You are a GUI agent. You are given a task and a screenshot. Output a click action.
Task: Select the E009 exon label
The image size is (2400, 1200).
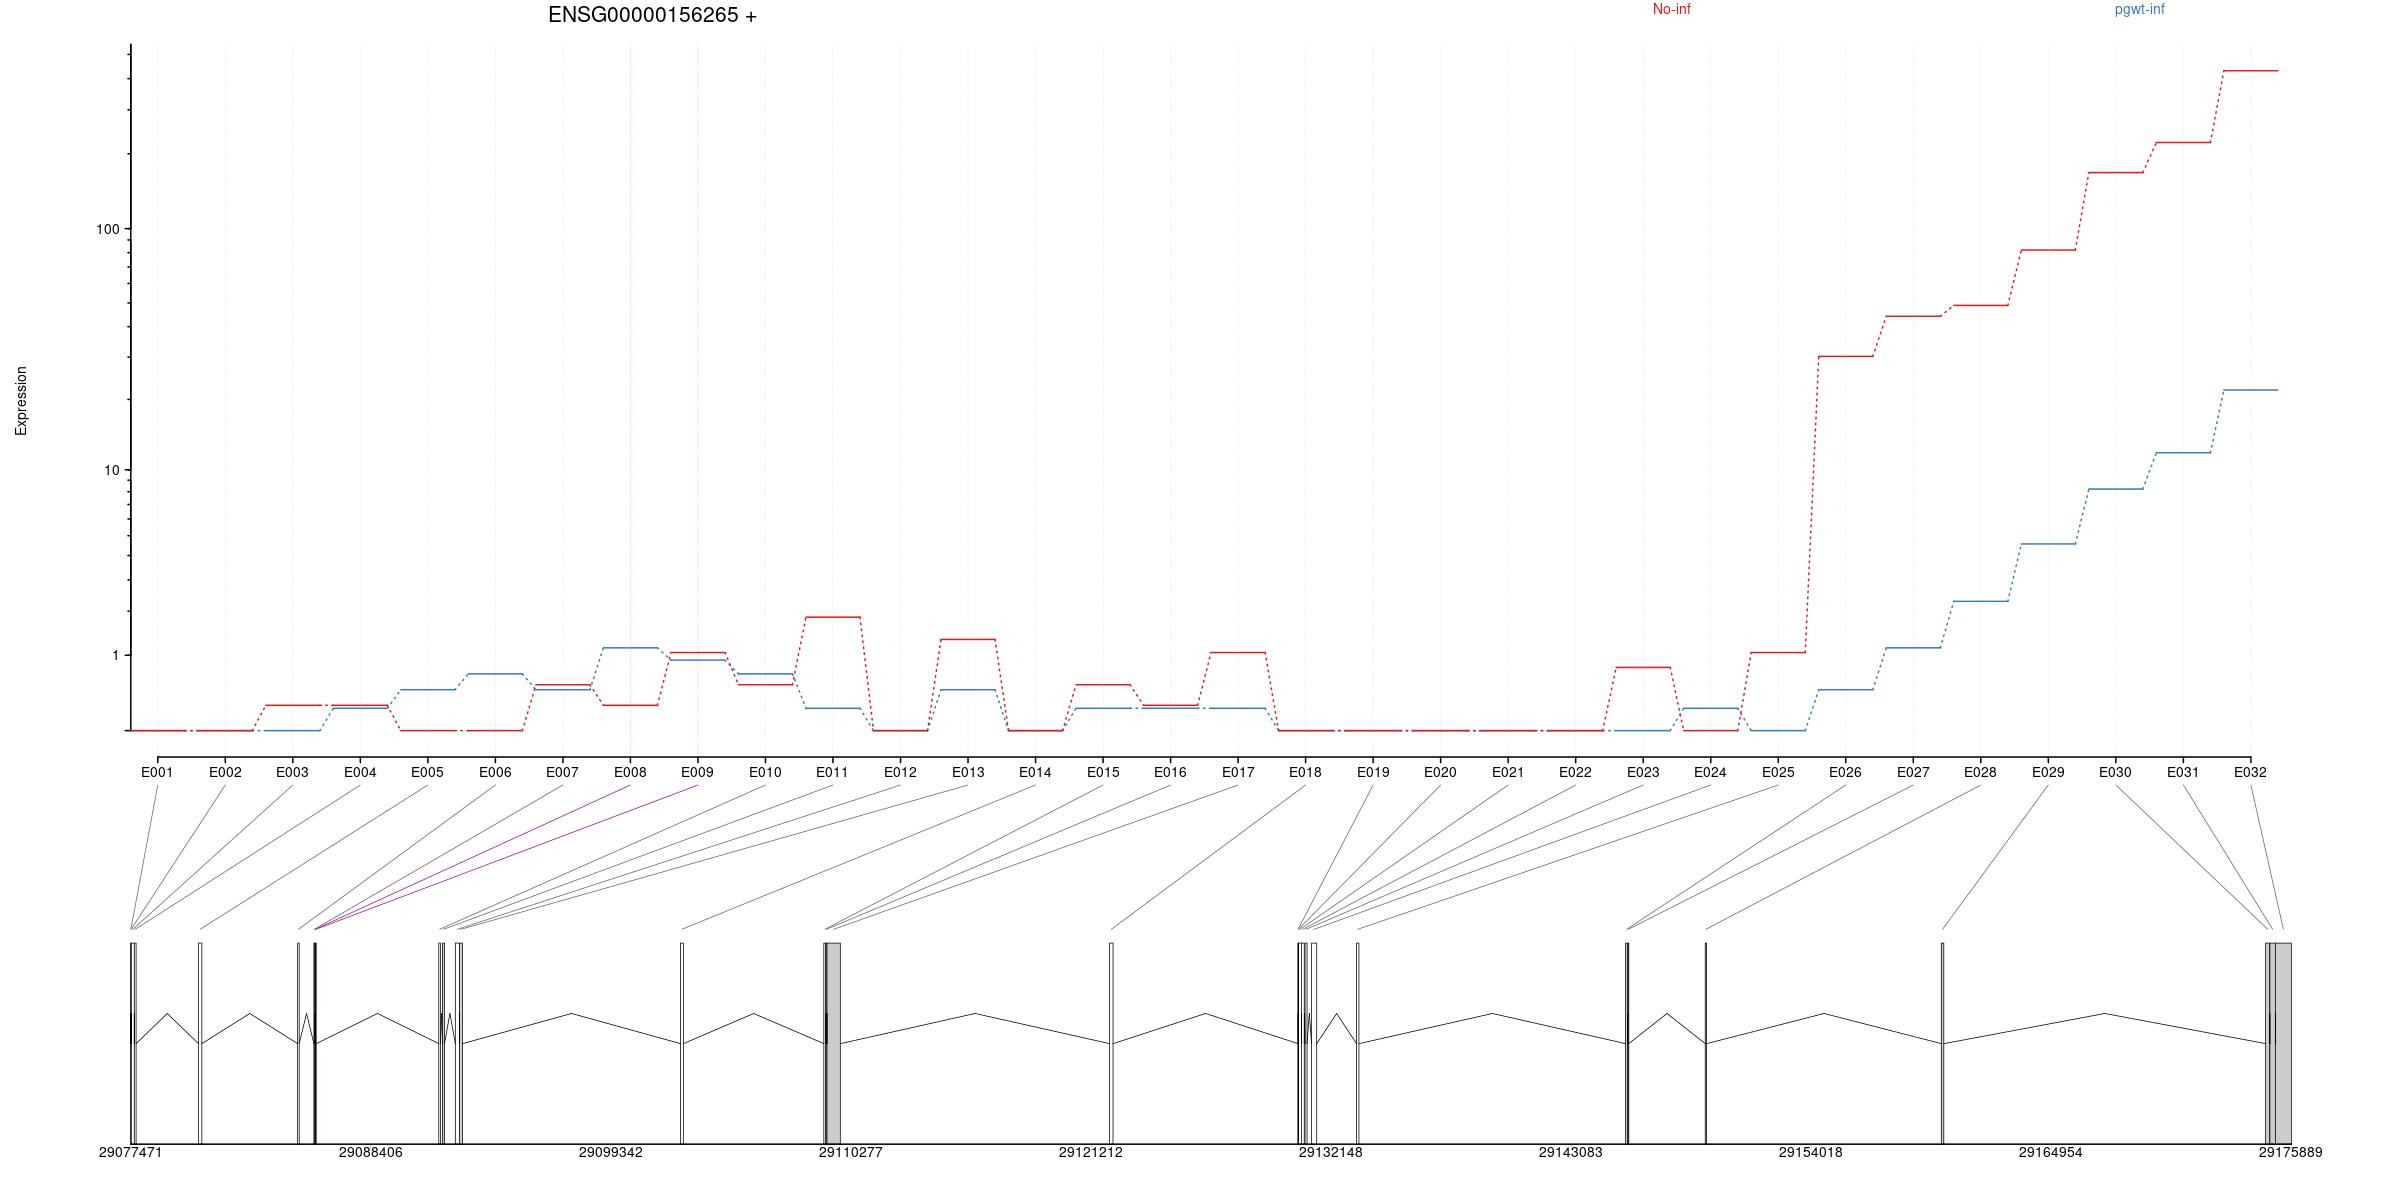click(x=697, y=772)
